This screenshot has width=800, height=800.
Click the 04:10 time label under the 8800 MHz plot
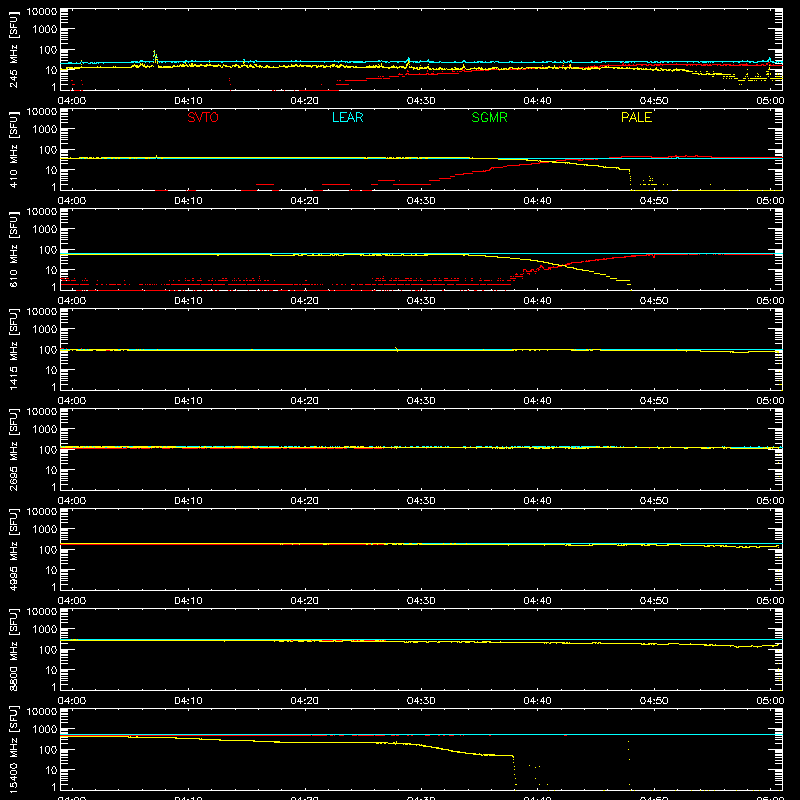(x=188, y=701)
